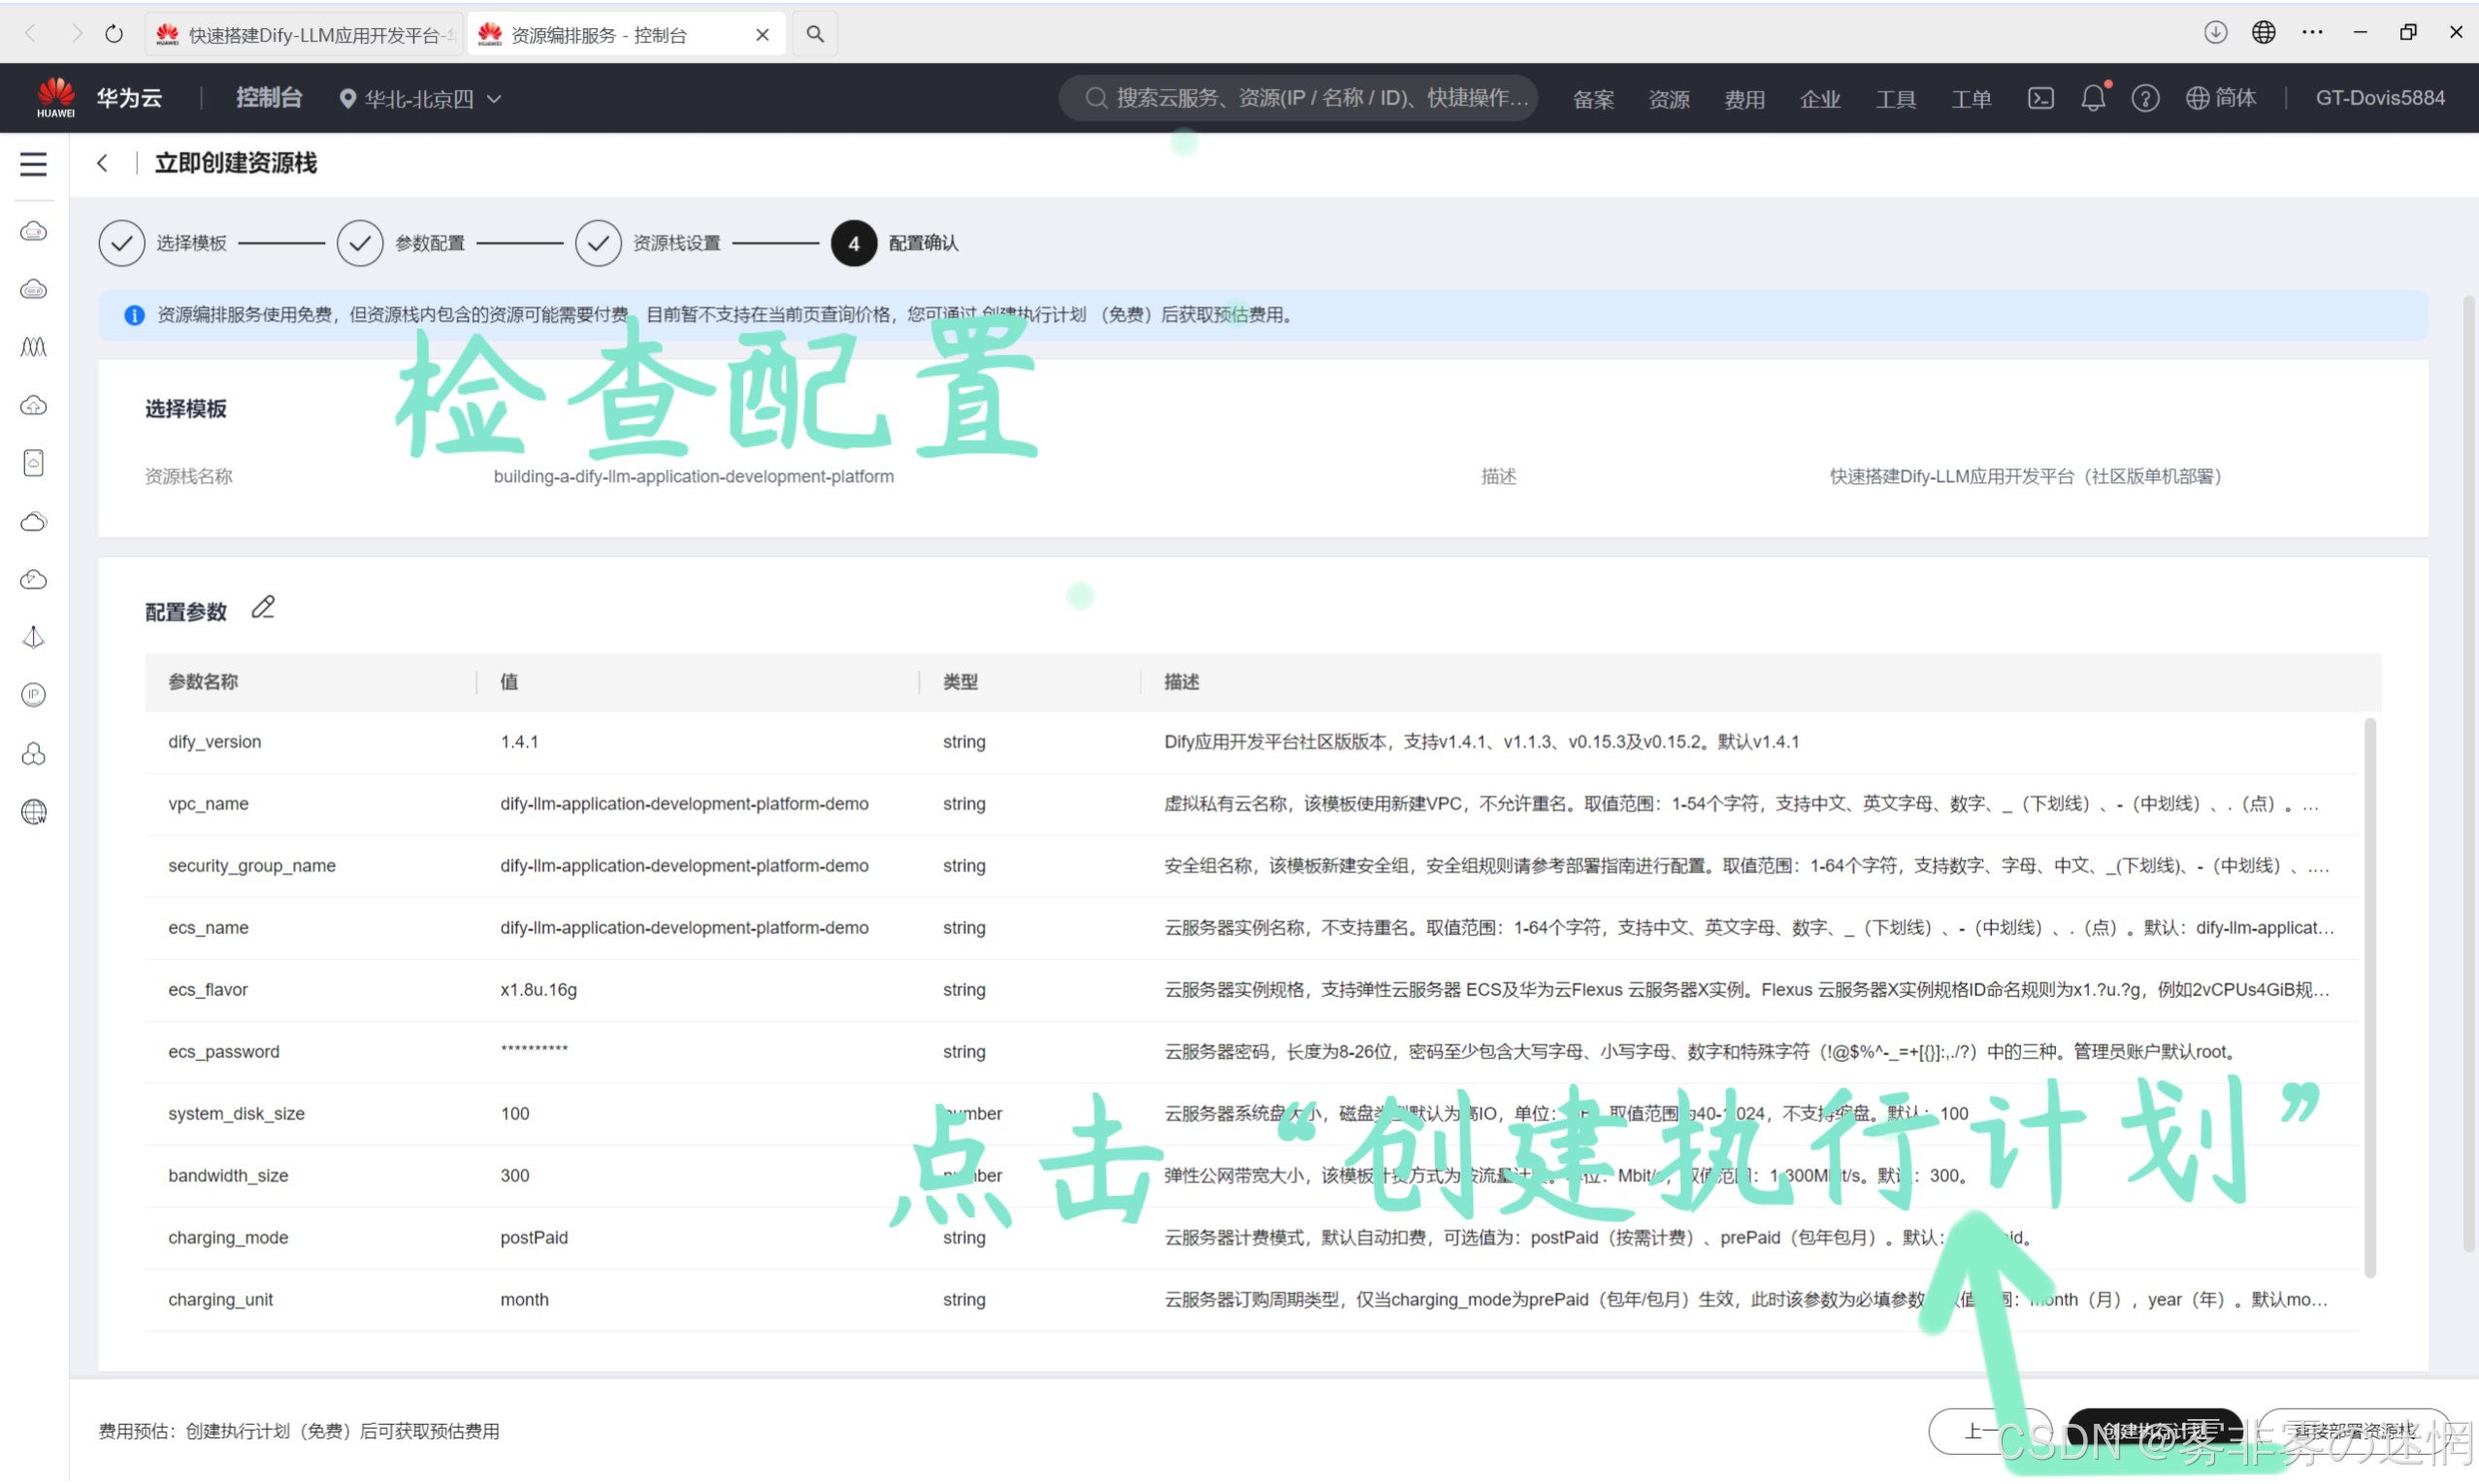Open the GT-Dovis5884 account menu

(x=2379, y=98)
